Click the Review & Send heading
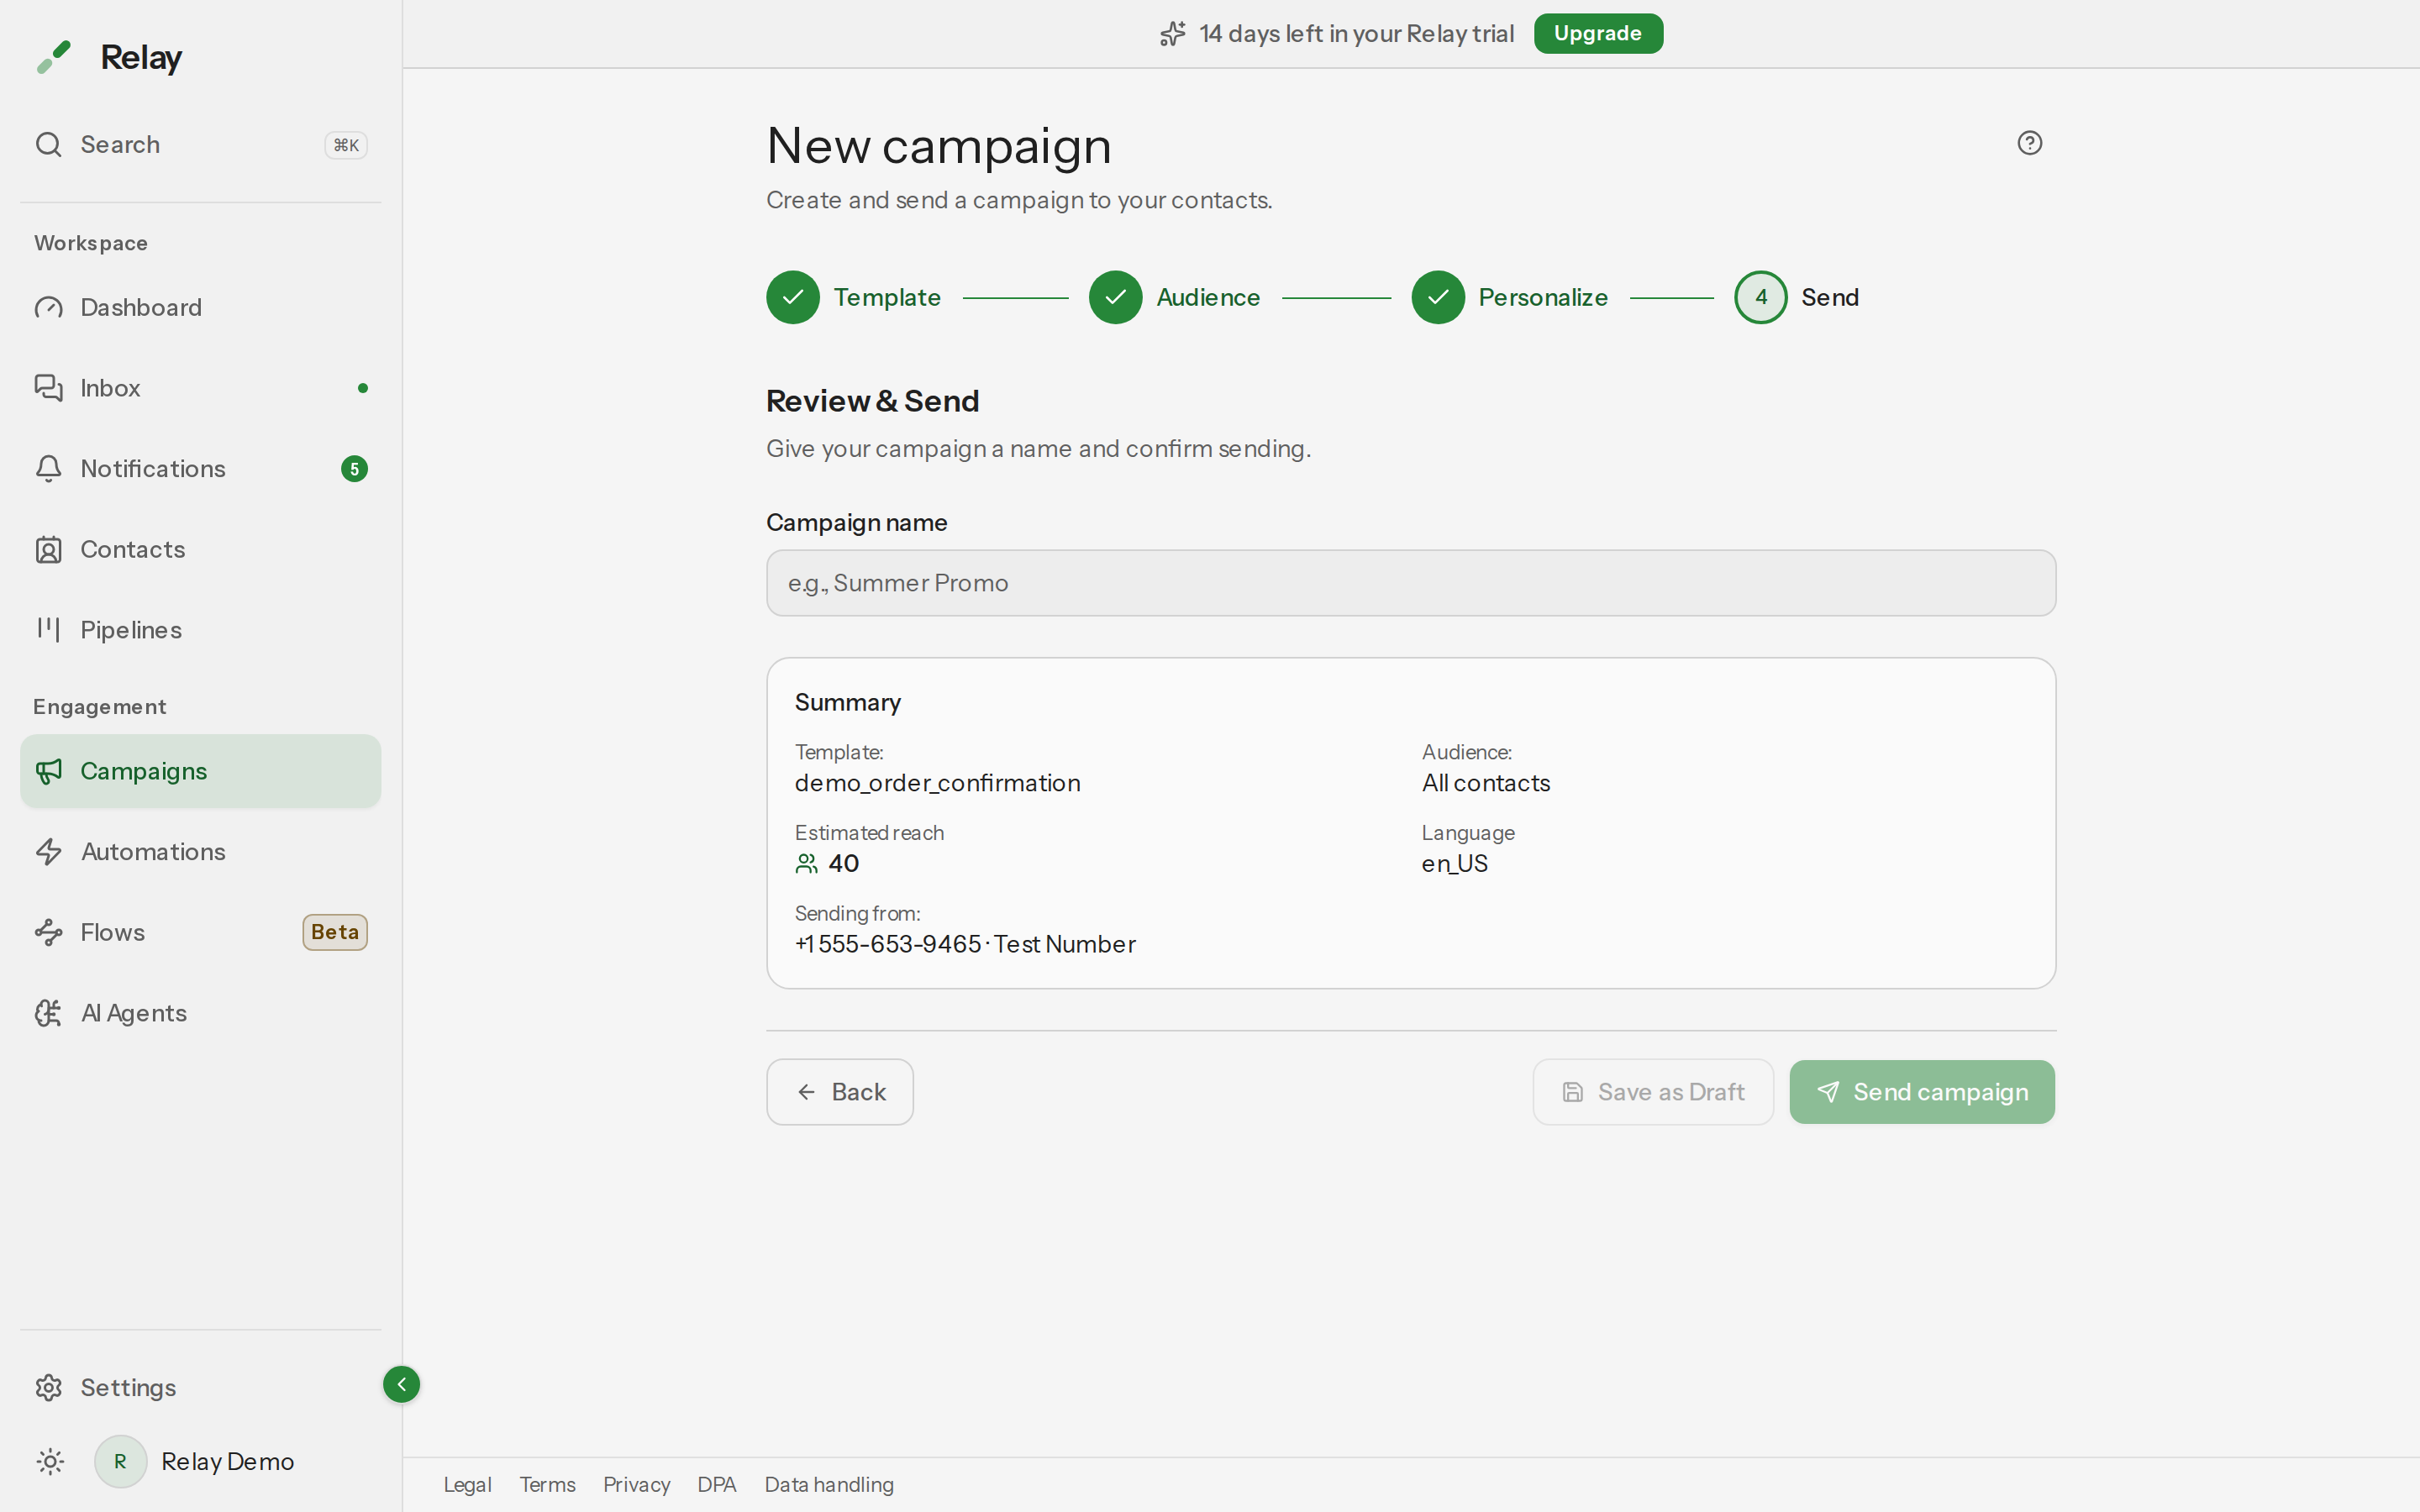Image resolution: width=2420 pixels, height=1512 pixels. 873,401
